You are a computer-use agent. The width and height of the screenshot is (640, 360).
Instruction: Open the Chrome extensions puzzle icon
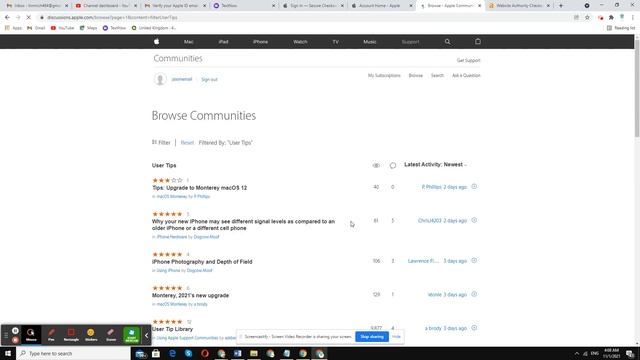(611, 18)
